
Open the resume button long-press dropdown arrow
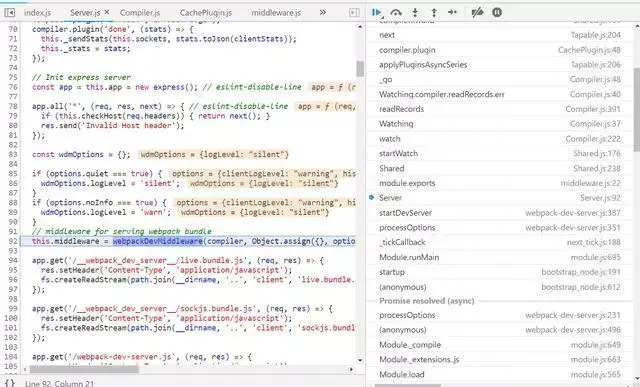tap(382, 17)
